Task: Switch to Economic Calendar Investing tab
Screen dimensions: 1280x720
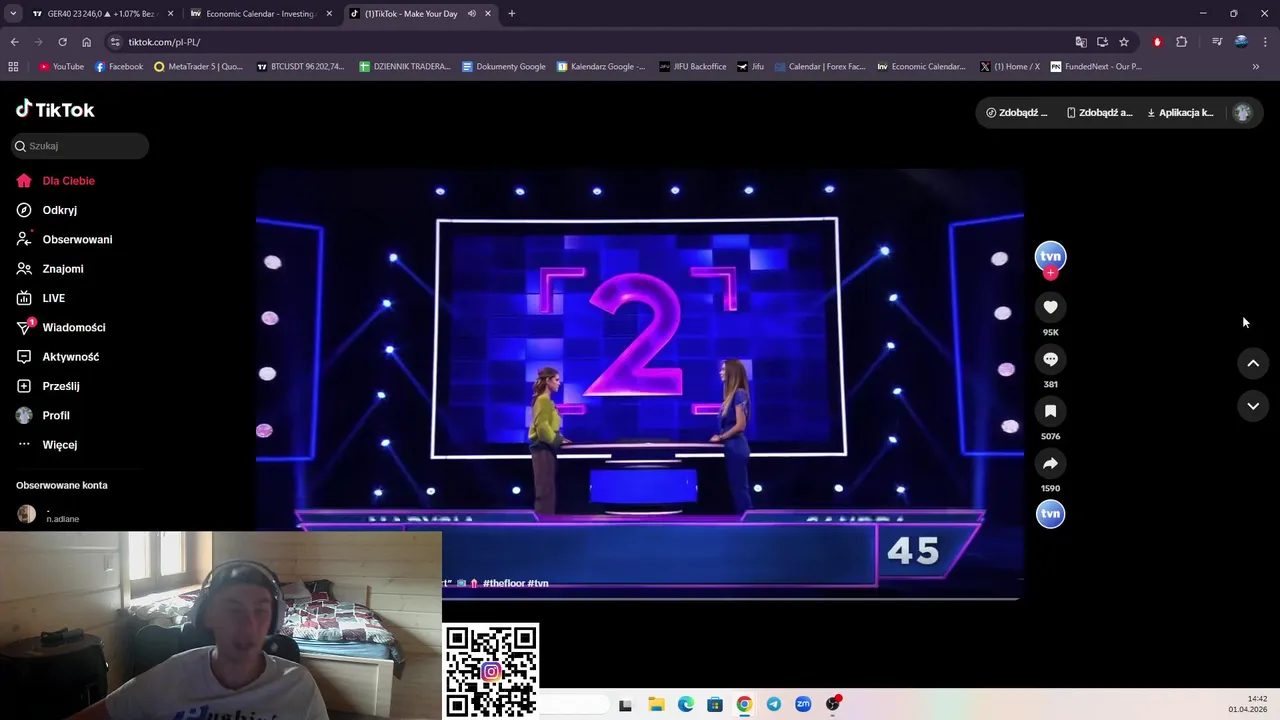Action: tap(260, 14)
